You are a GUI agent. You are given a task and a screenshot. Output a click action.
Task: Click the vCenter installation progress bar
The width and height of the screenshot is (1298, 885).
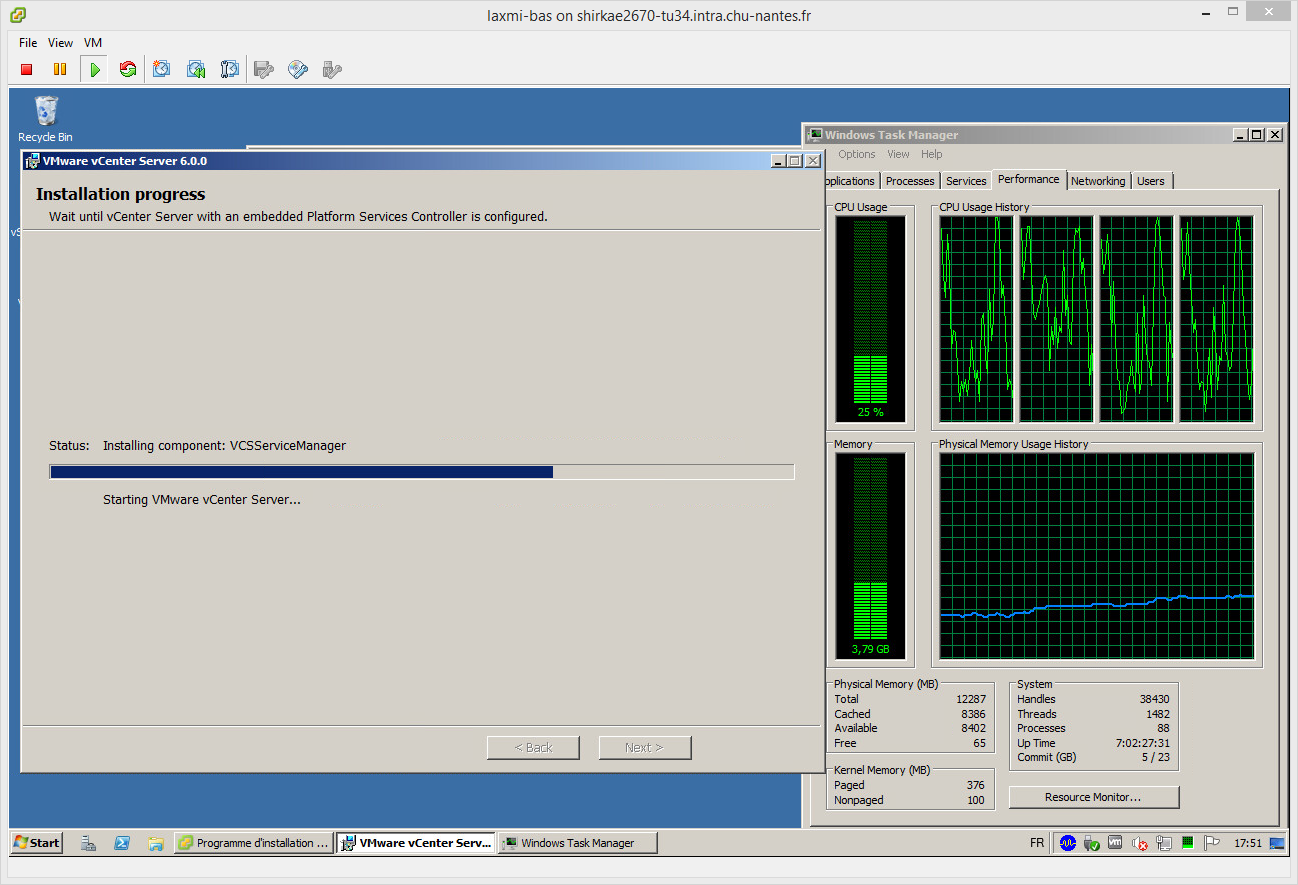click(x=421, y=472)
